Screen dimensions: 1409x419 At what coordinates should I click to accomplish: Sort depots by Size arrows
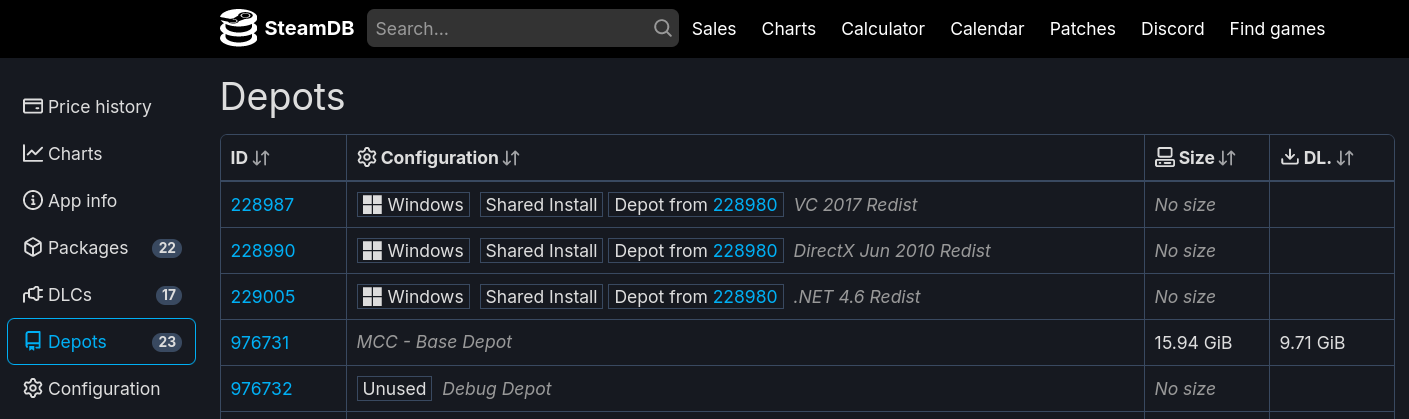(1228, 158)
